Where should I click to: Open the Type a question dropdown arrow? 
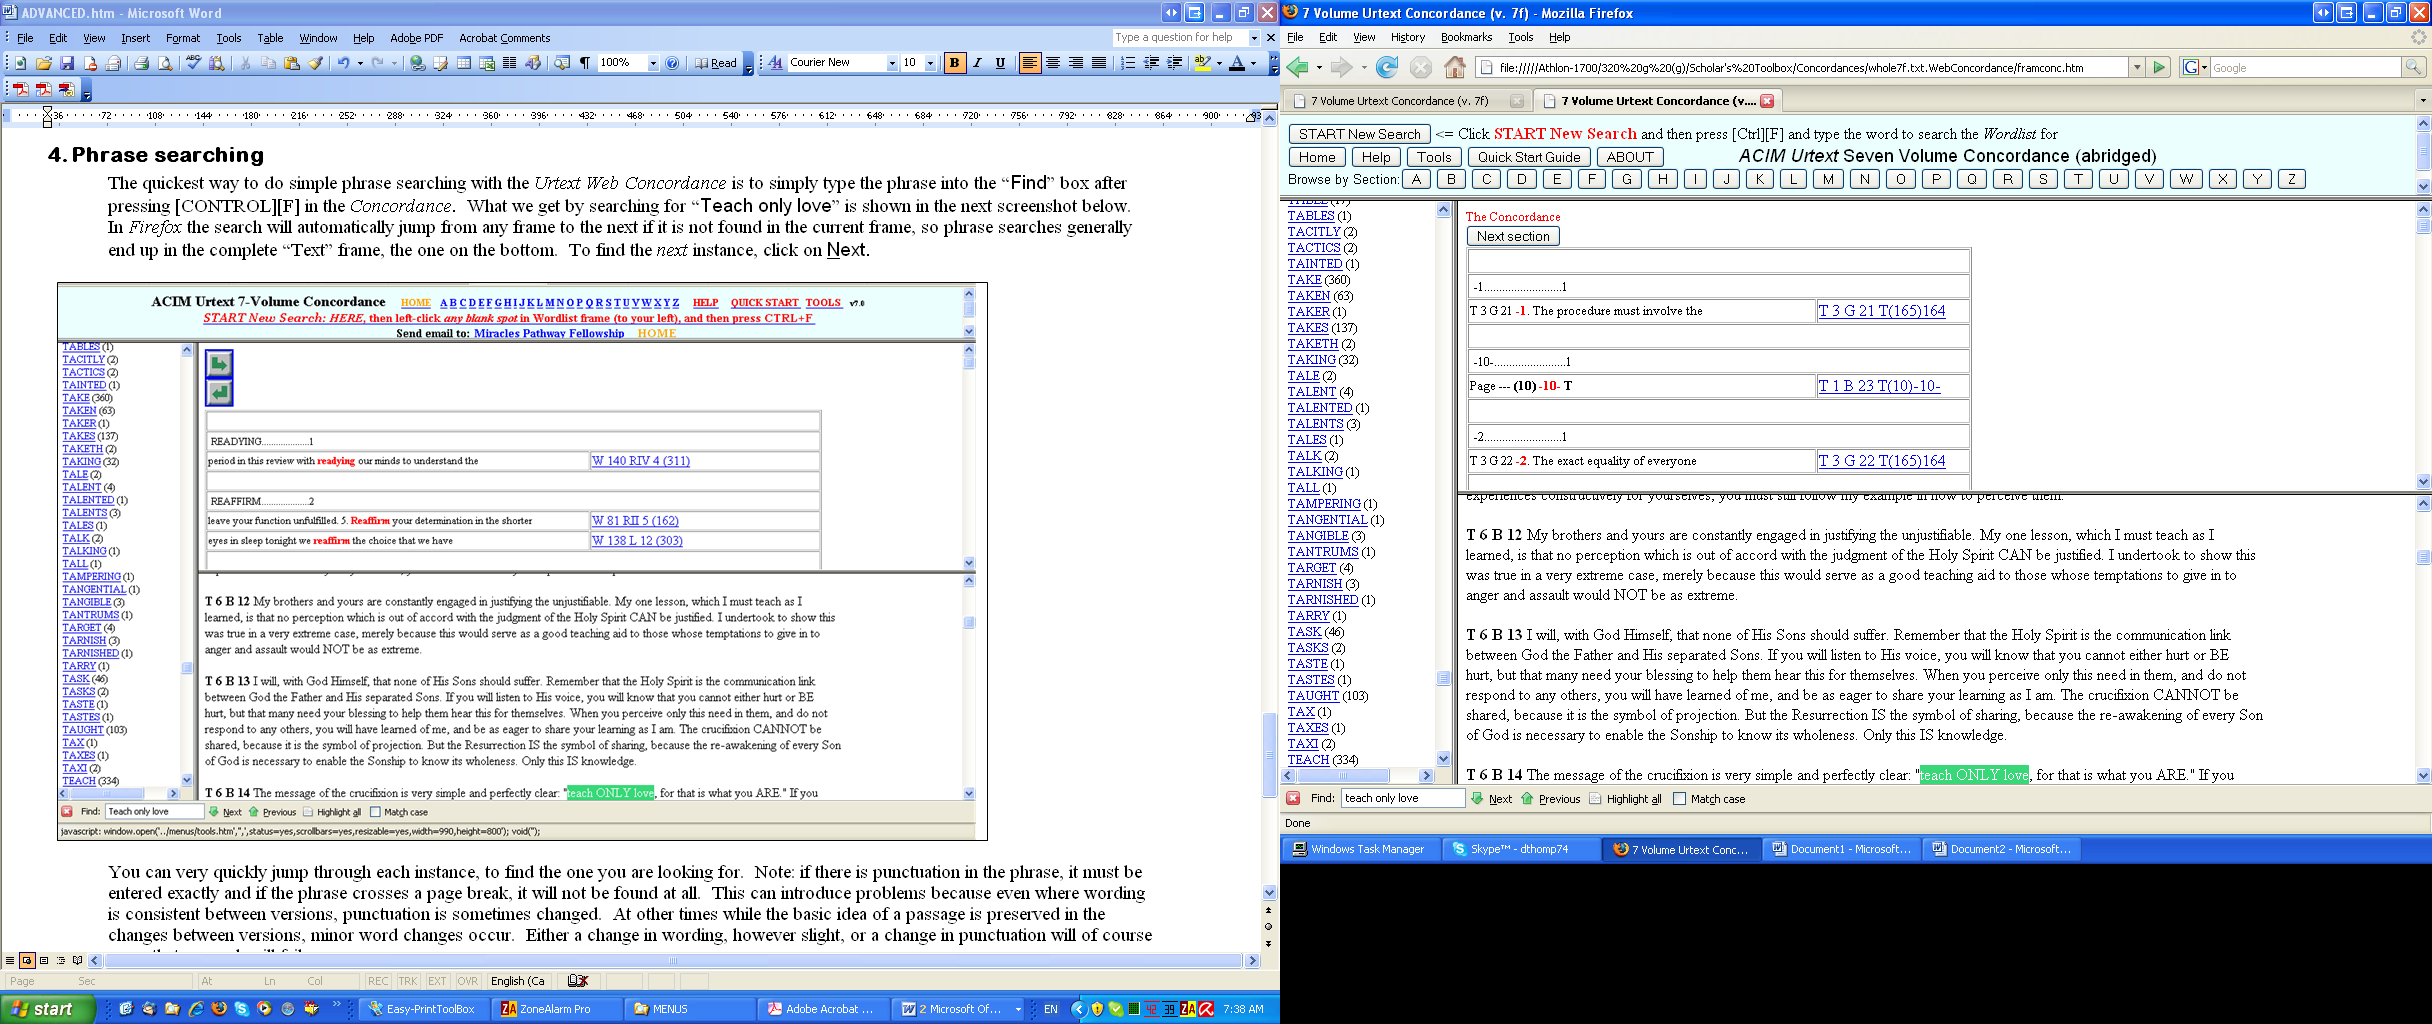click(x=1254, y=38)
